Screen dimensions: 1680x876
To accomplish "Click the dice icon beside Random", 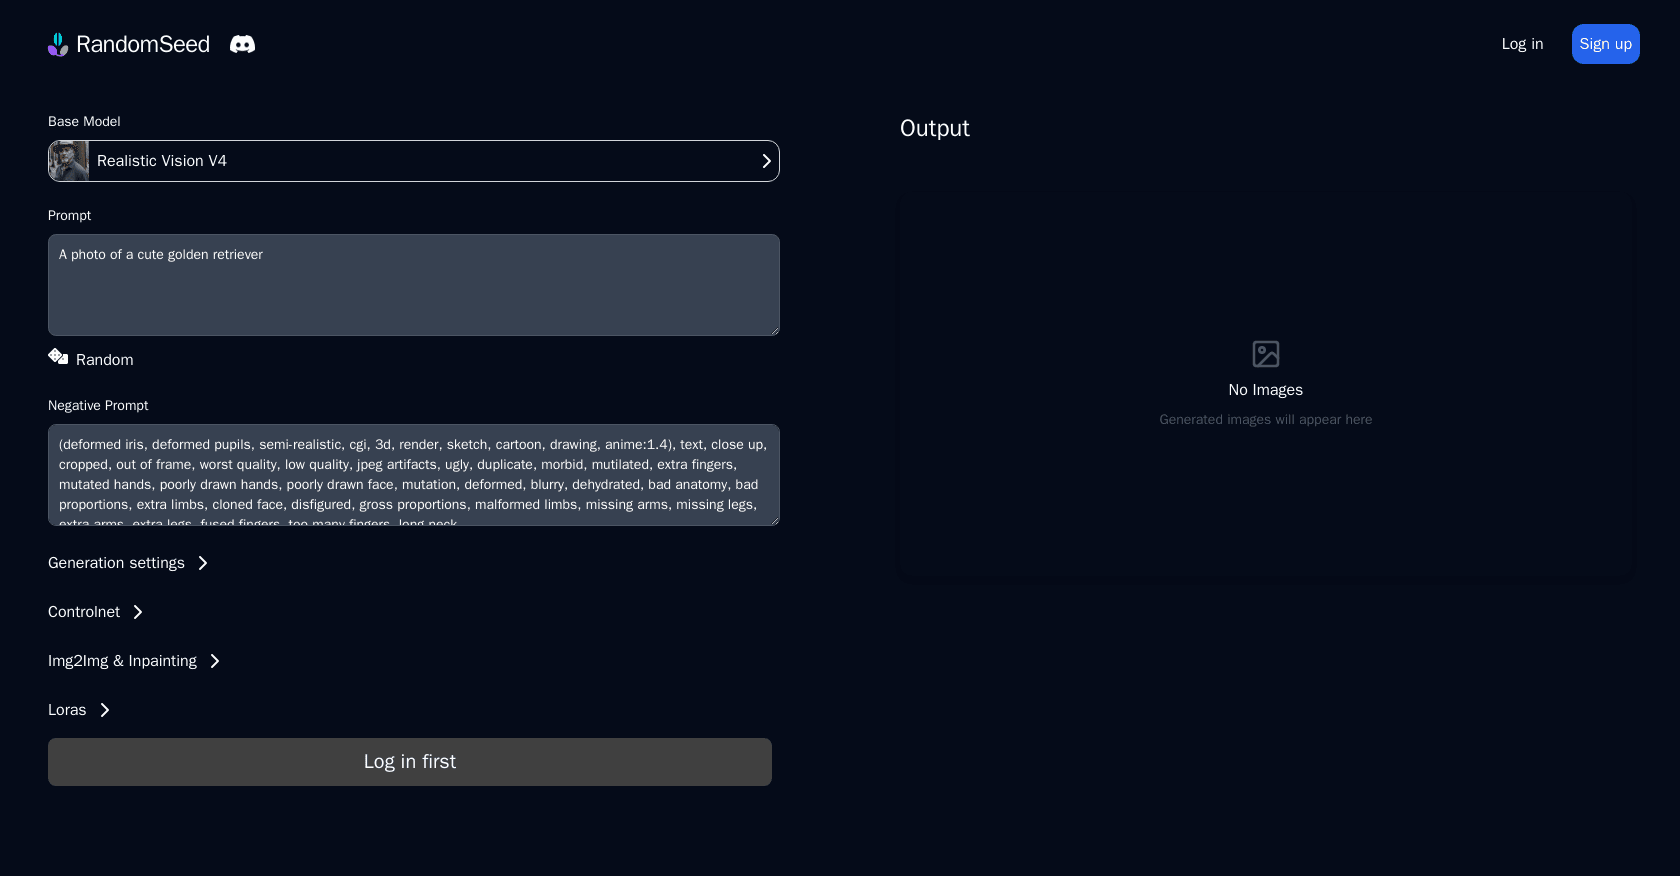I will click(x=58, y=357).
